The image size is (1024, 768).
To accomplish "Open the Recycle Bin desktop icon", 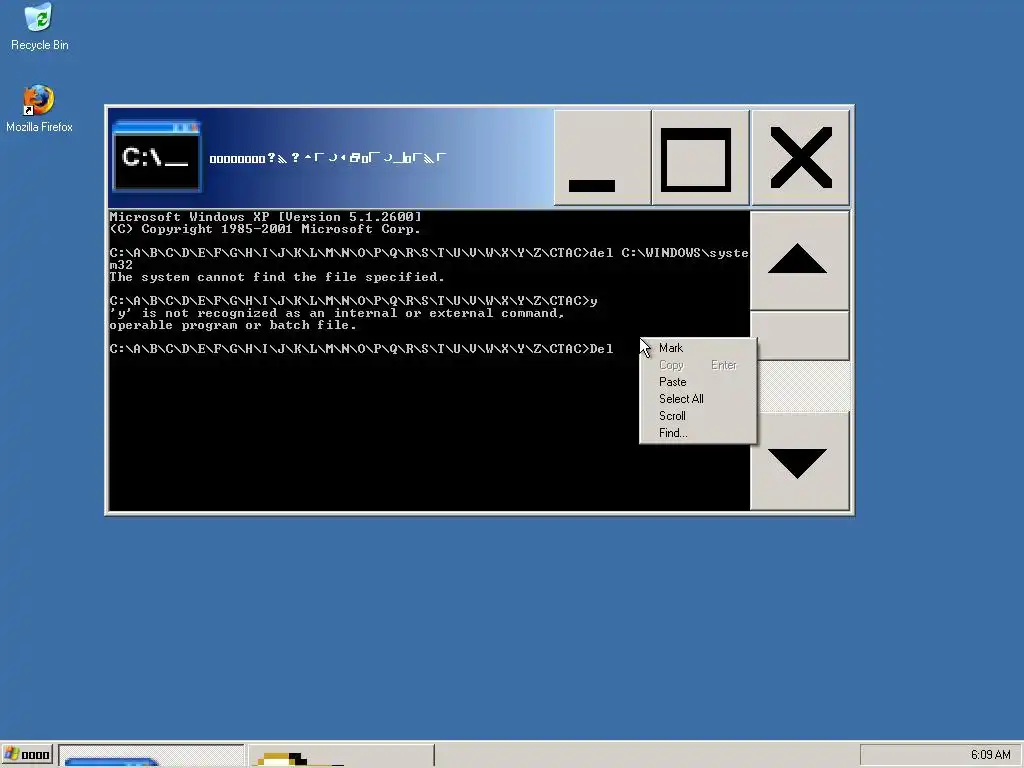I will [x=39, y=27].
